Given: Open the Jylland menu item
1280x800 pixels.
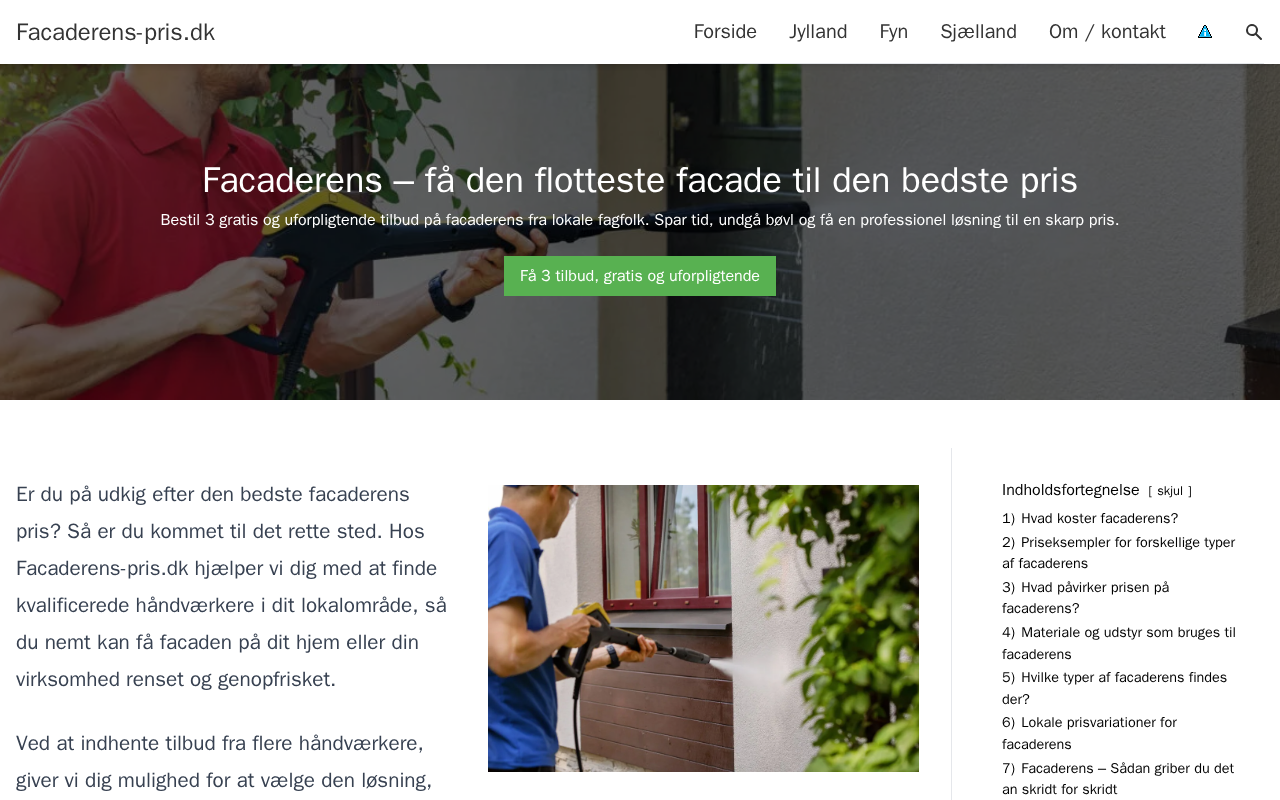Looking at the screenshot, I should point(818,32).
